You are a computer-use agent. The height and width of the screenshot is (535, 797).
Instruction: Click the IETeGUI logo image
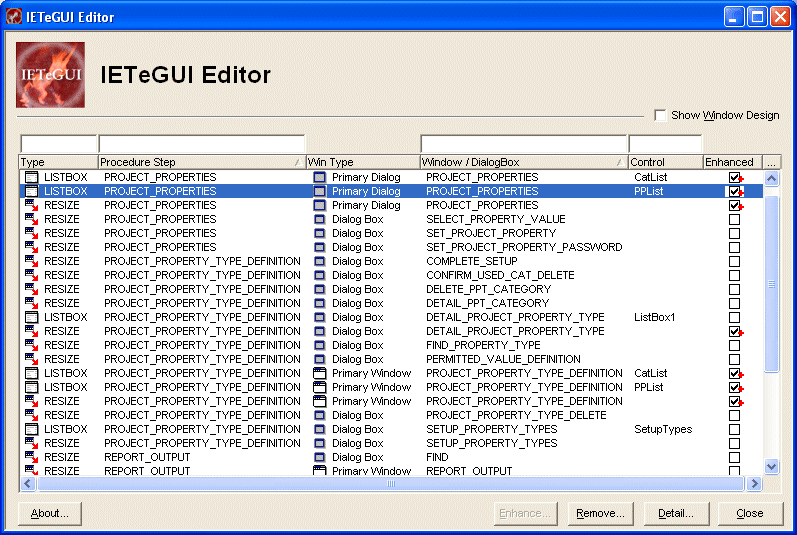pyautogui.click(x=50, y=75)
